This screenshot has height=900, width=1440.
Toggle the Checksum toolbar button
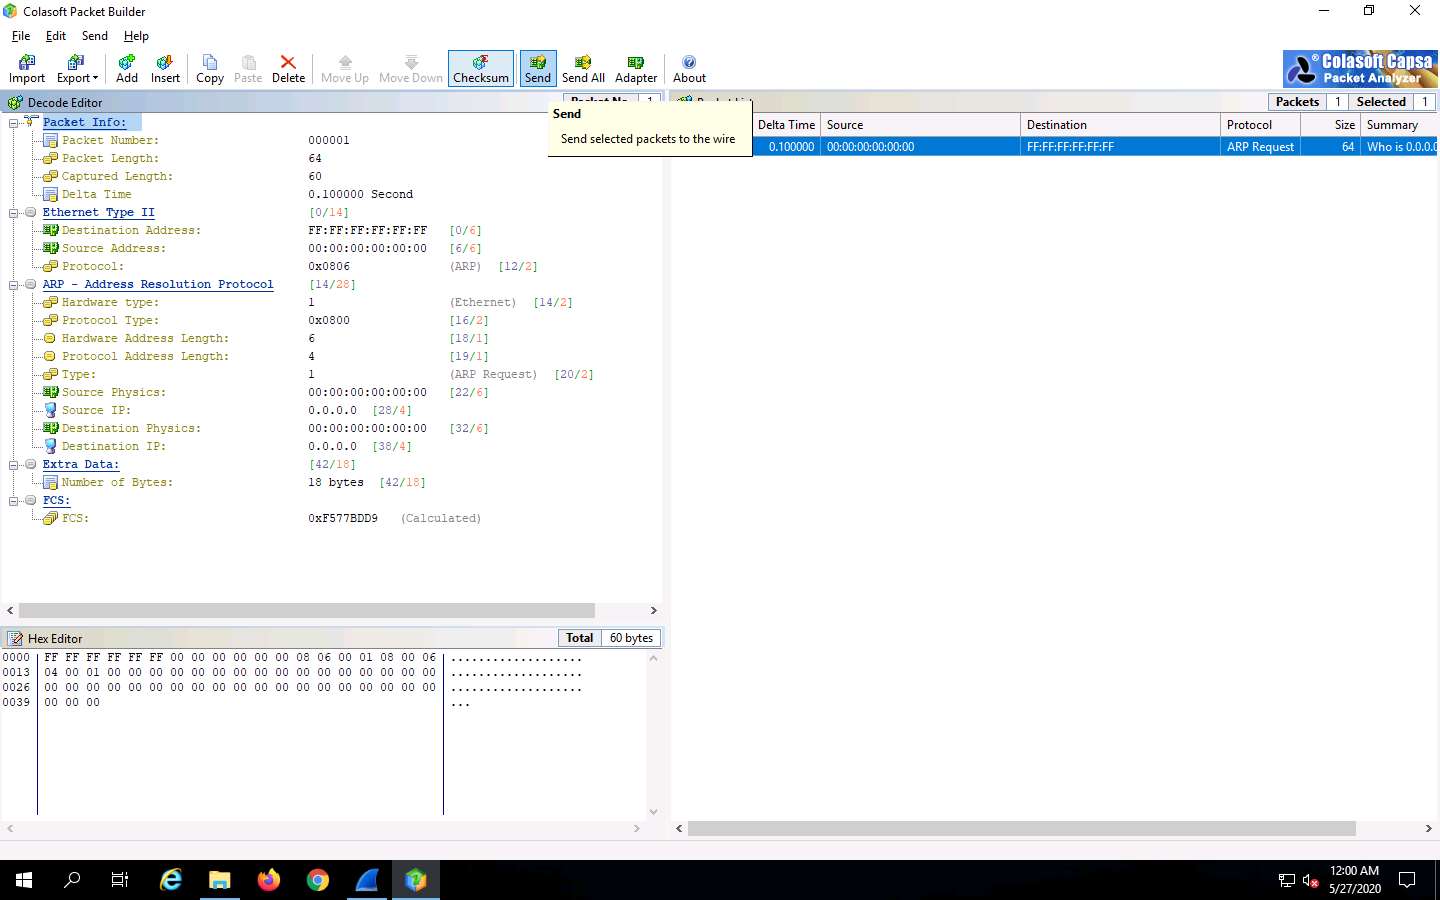coord(481,69)
